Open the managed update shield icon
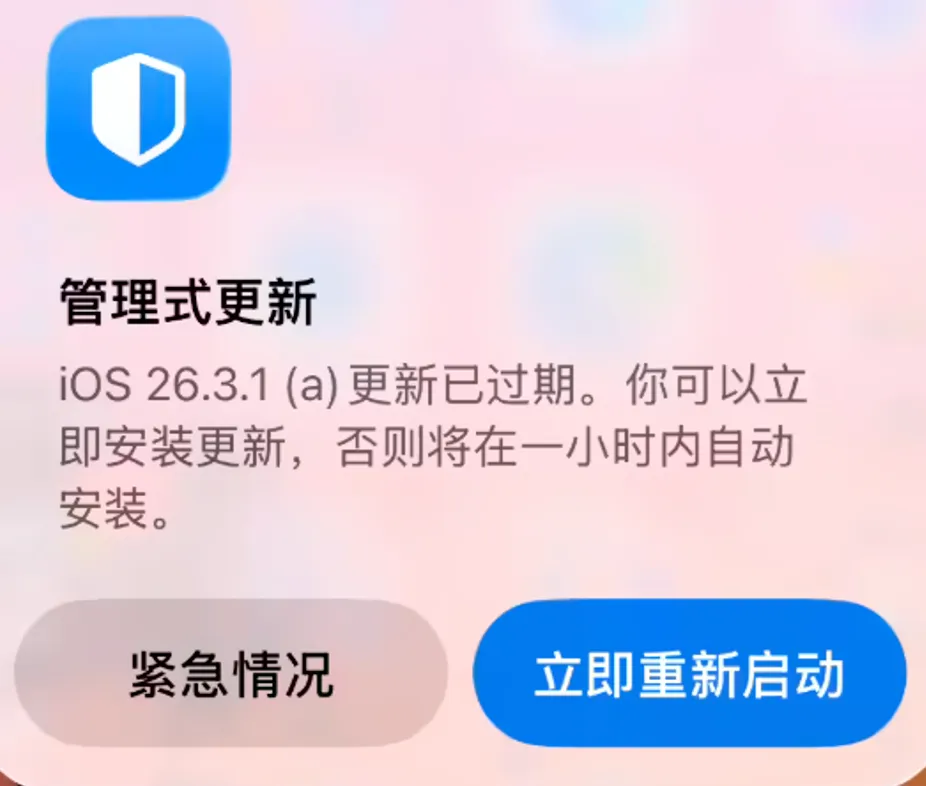This screenshot has width=926, height=786. [x=138, y=109]
